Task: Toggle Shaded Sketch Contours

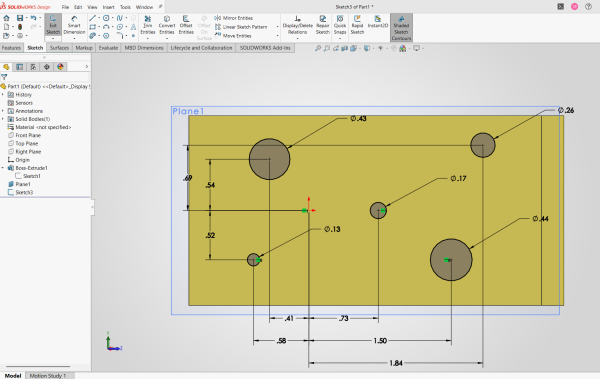Action: [x=401, y=28]
